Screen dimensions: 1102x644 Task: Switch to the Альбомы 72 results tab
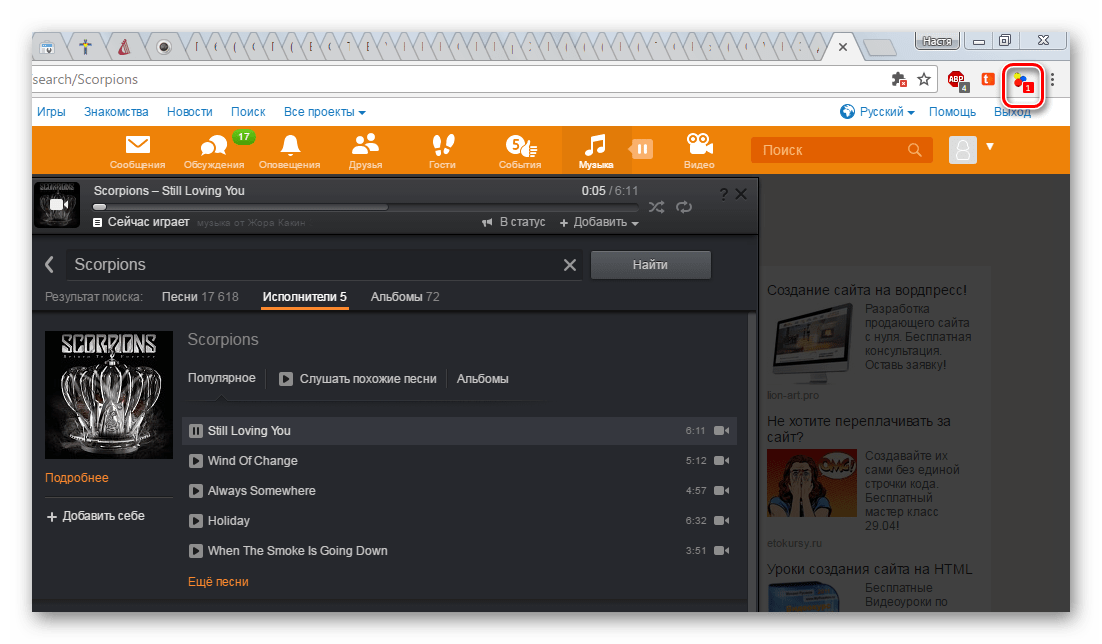tap(404, 297)
